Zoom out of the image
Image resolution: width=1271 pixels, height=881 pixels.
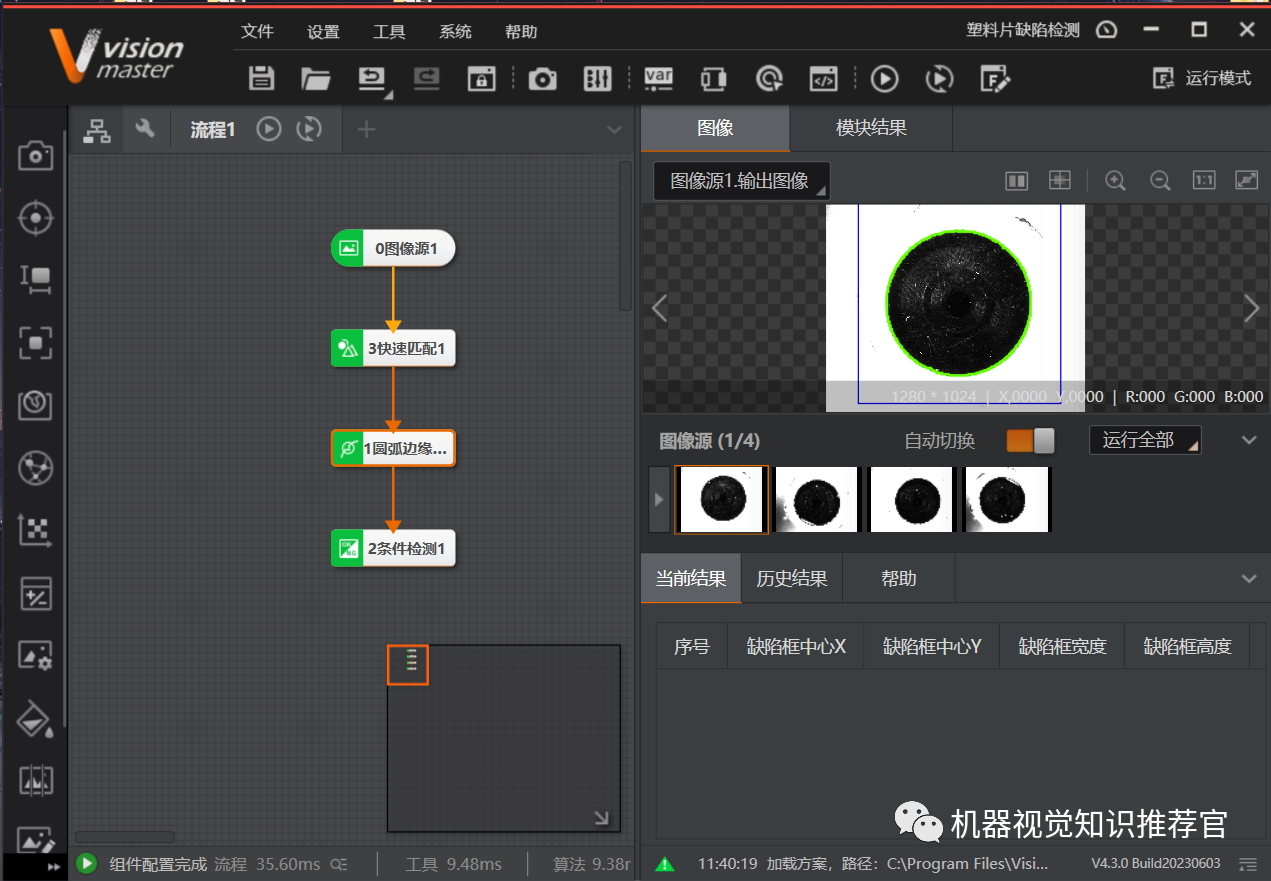coord(1160,181)
